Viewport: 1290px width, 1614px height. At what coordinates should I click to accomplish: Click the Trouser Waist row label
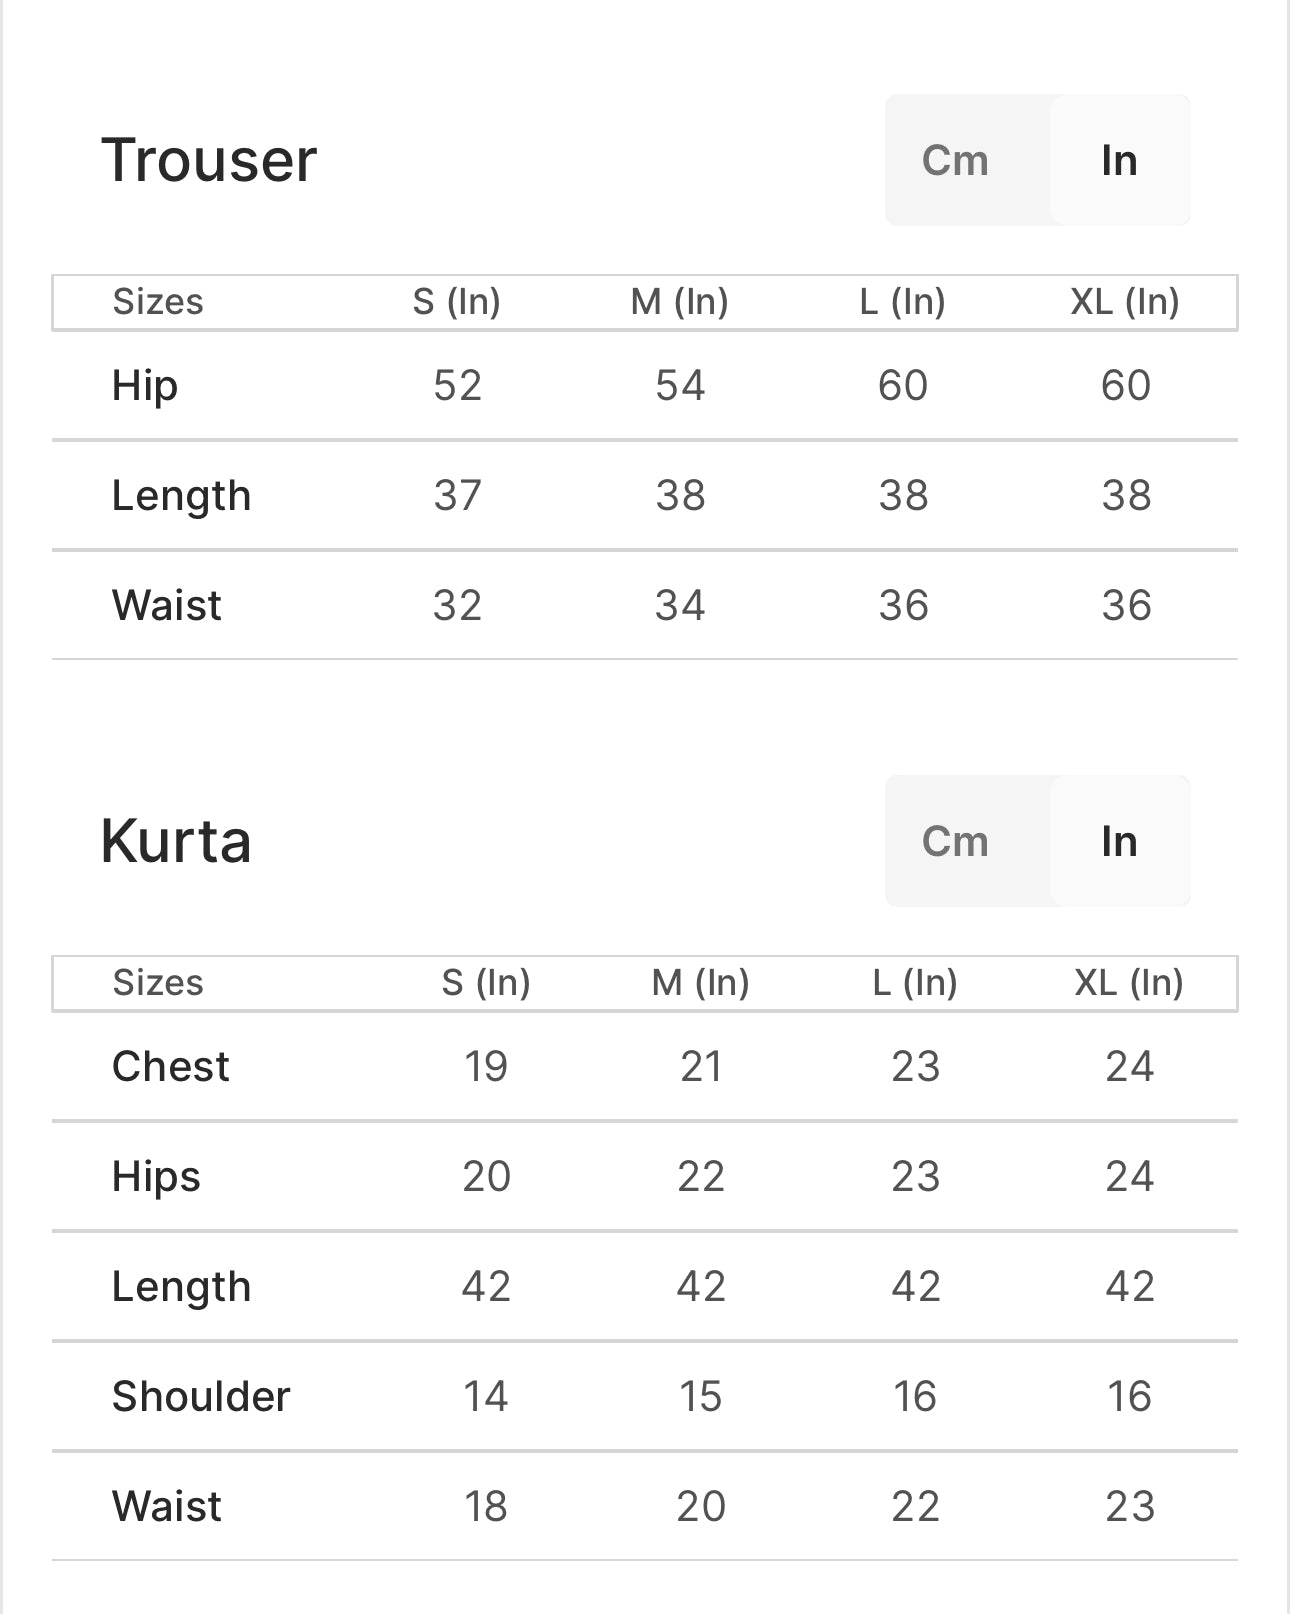[x=167, y=605]
